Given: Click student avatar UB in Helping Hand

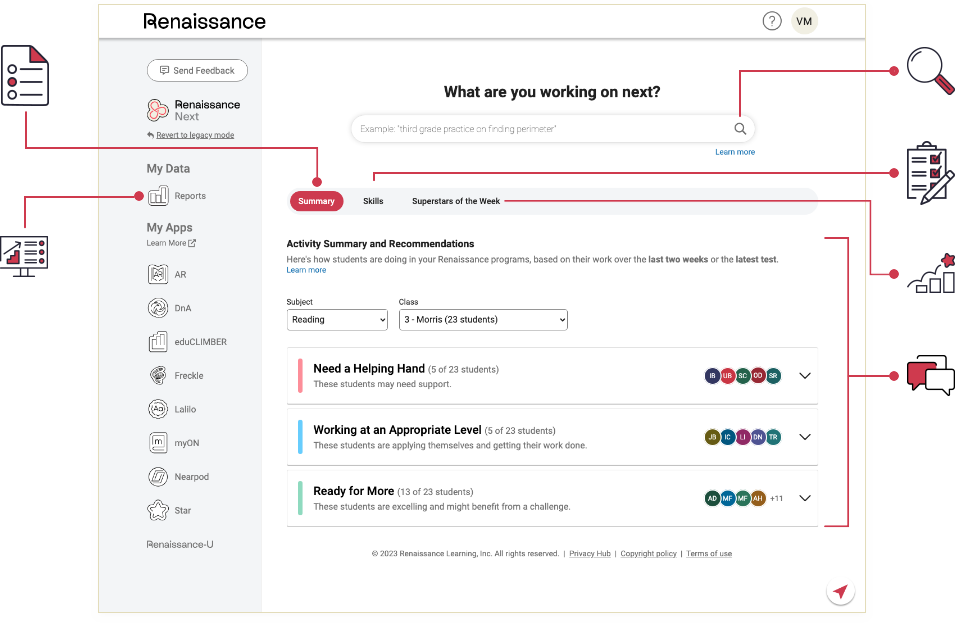Looking at the screenshot, I should [x=727, y=376].
